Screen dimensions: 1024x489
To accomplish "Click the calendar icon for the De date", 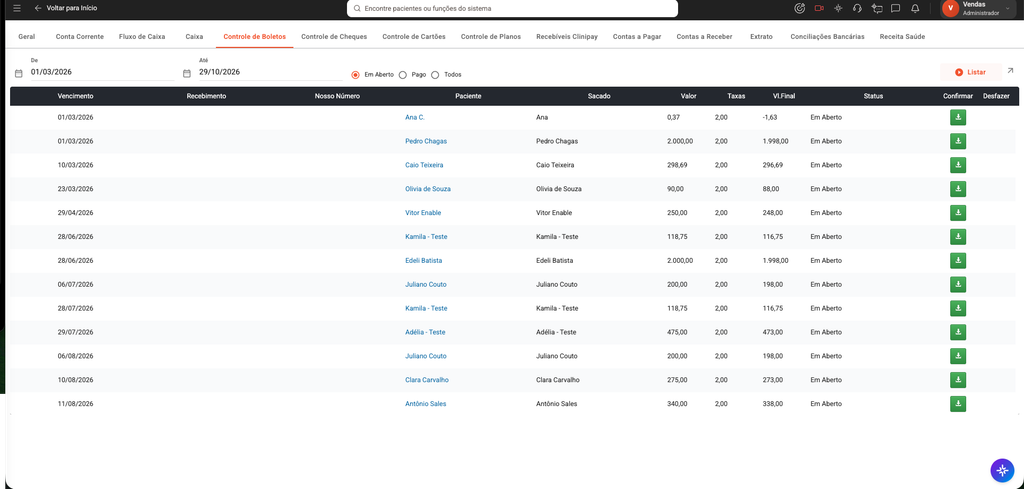I will coord(18,74).
